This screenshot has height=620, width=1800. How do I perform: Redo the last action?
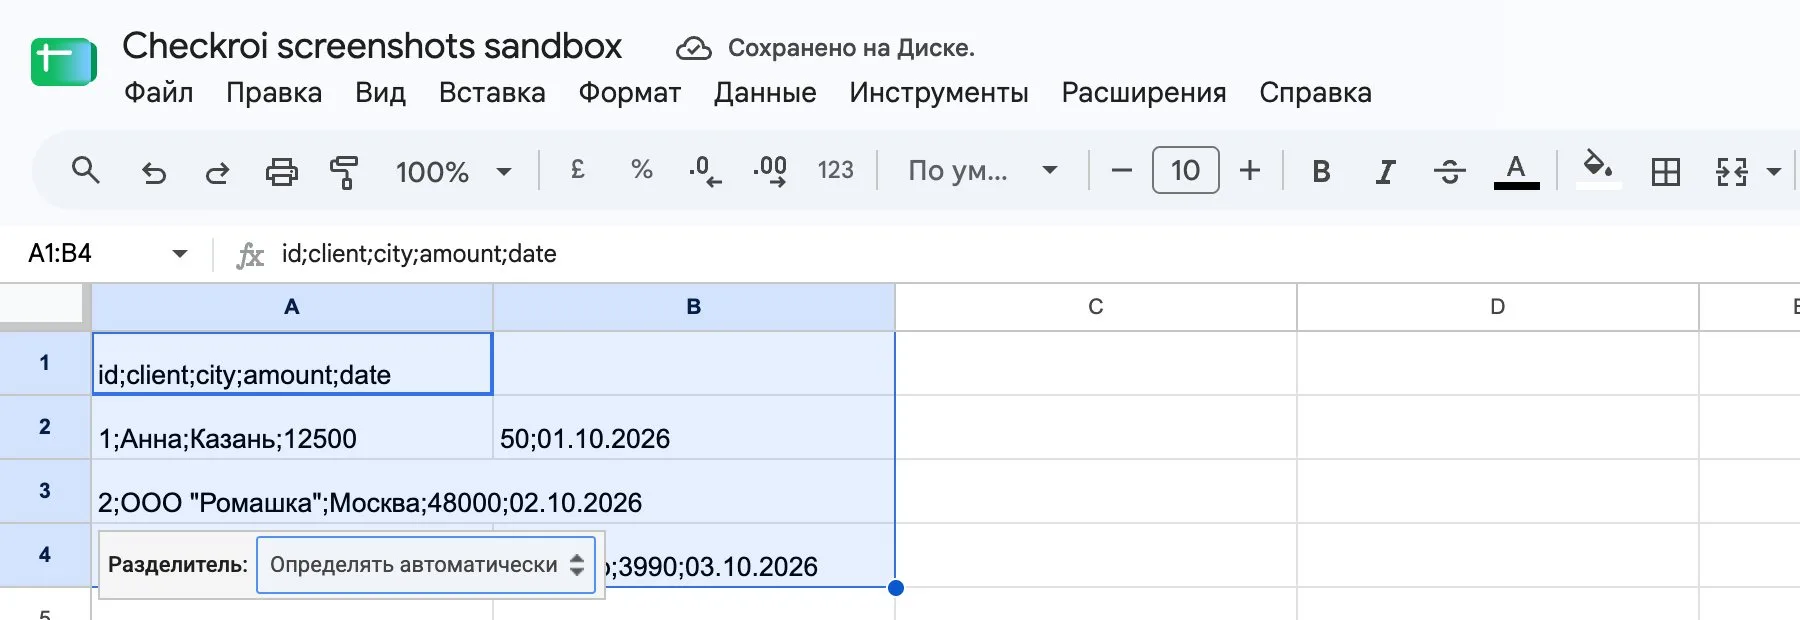tap(217, 172)
